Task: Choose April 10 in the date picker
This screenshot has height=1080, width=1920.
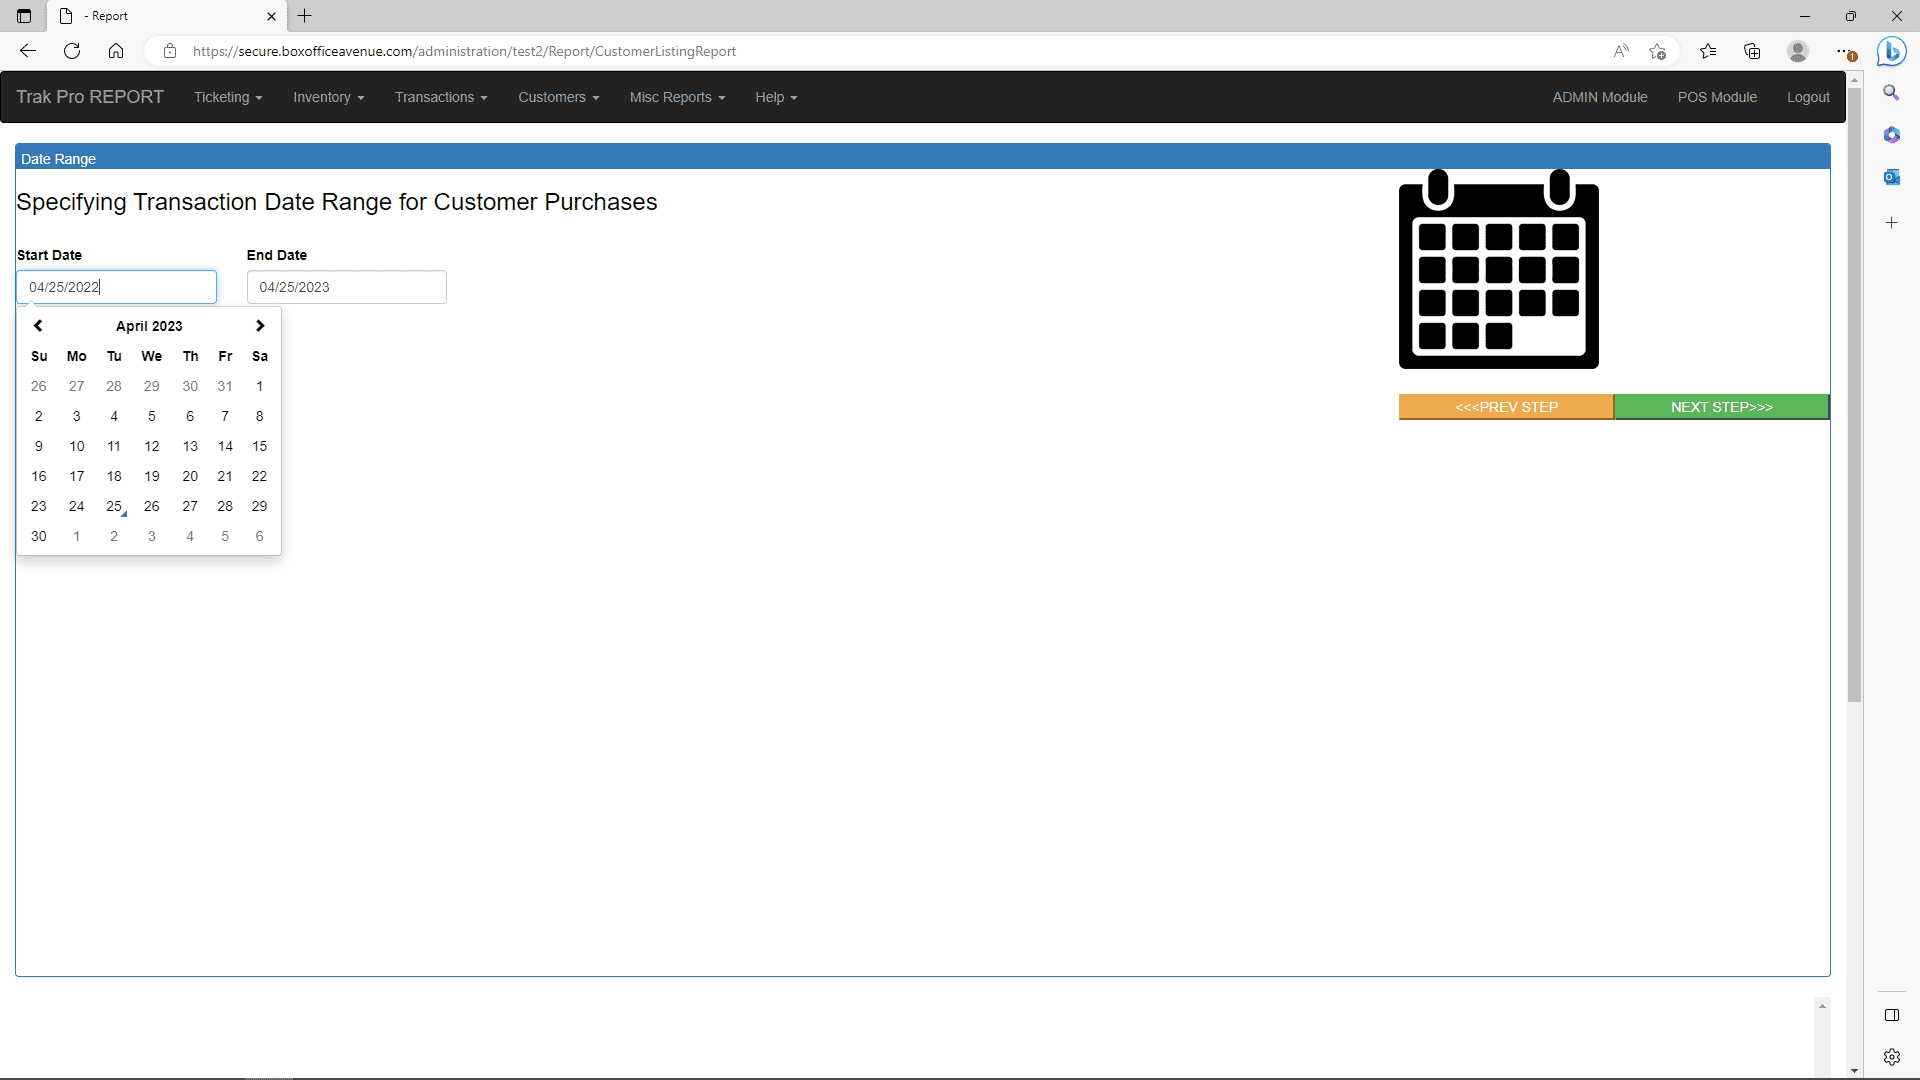Action: pos(77,446)
